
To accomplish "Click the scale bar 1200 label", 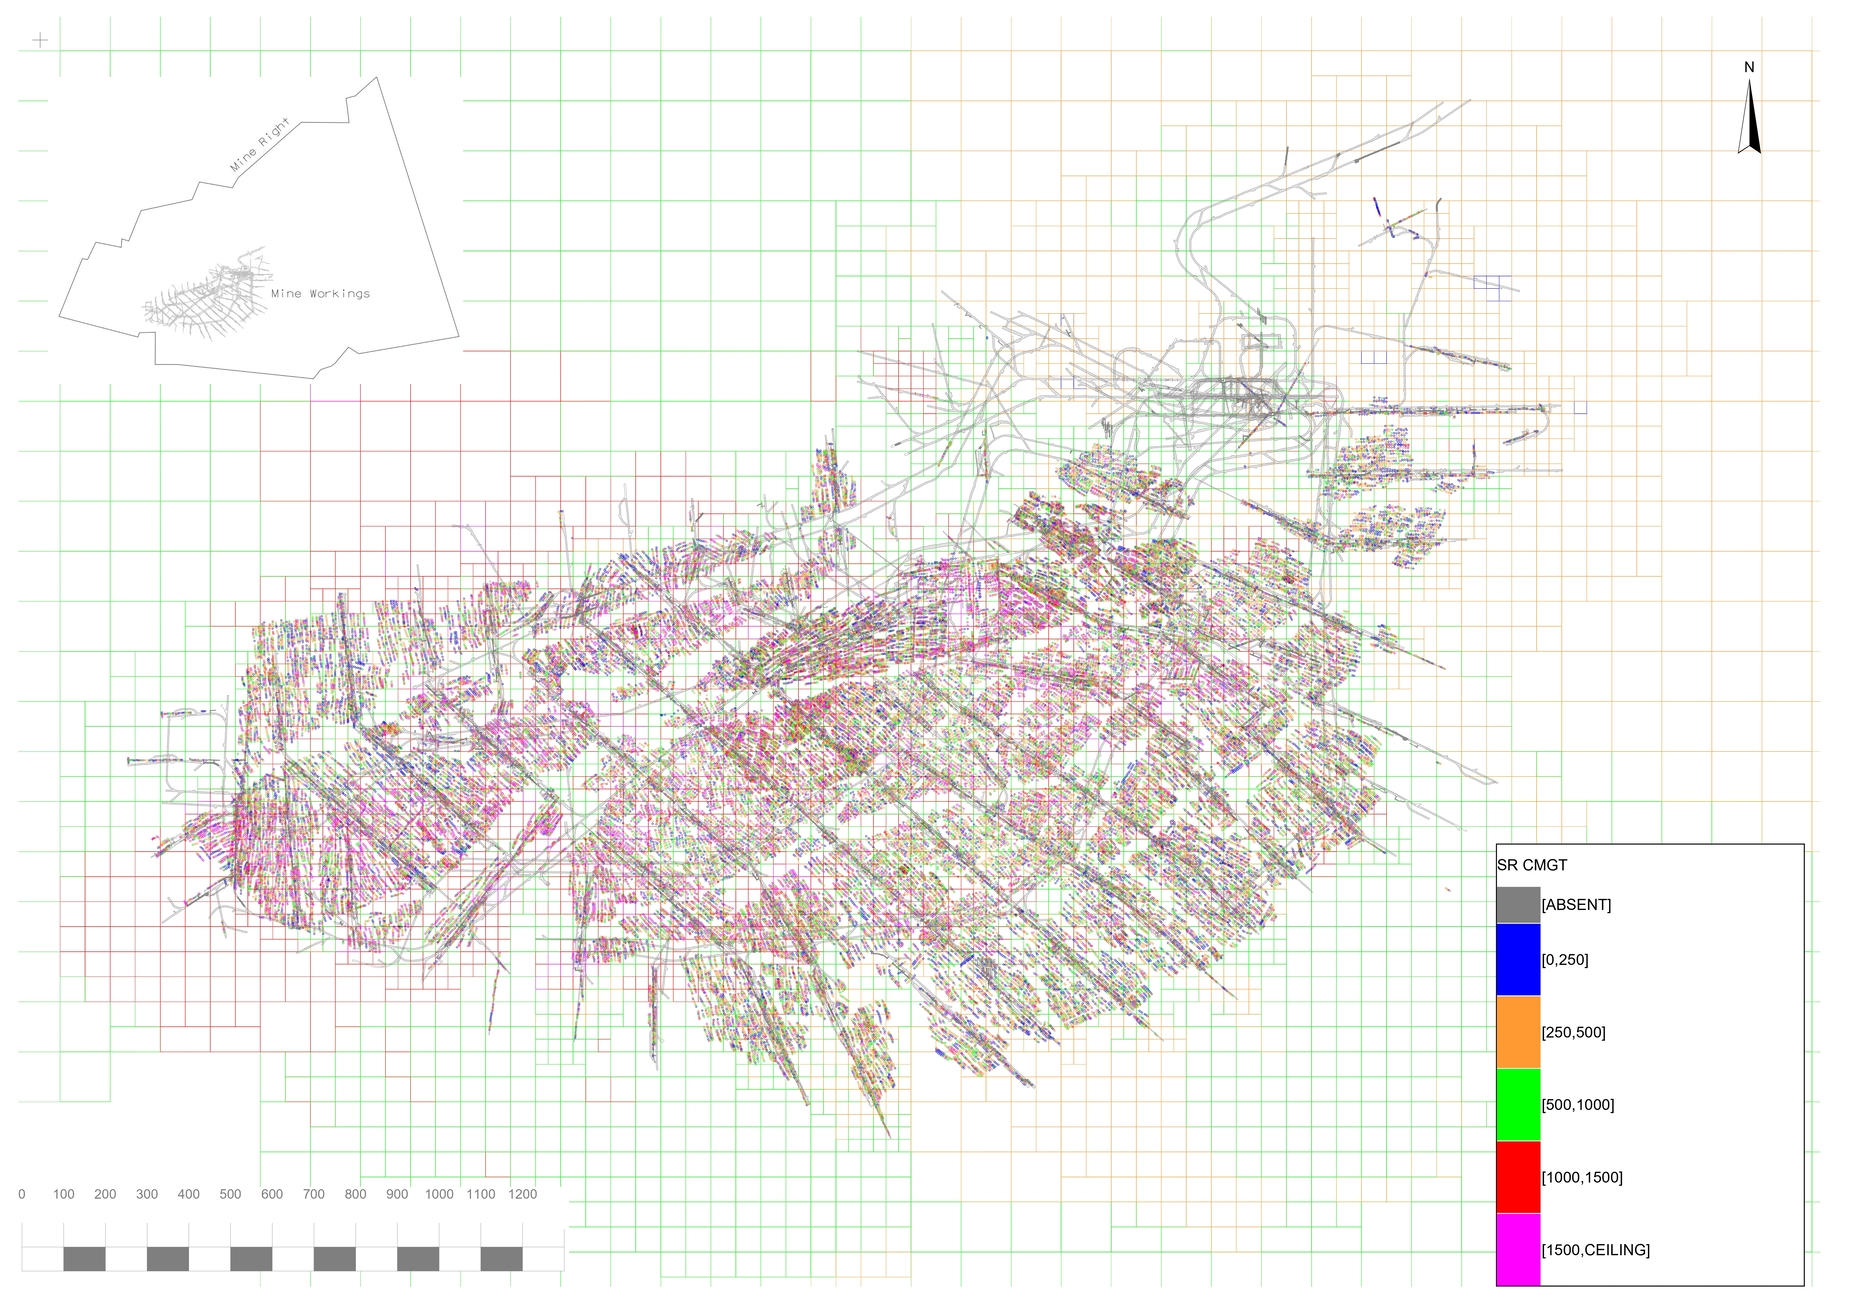I will pyautogui.click(x=523, y=1194).
